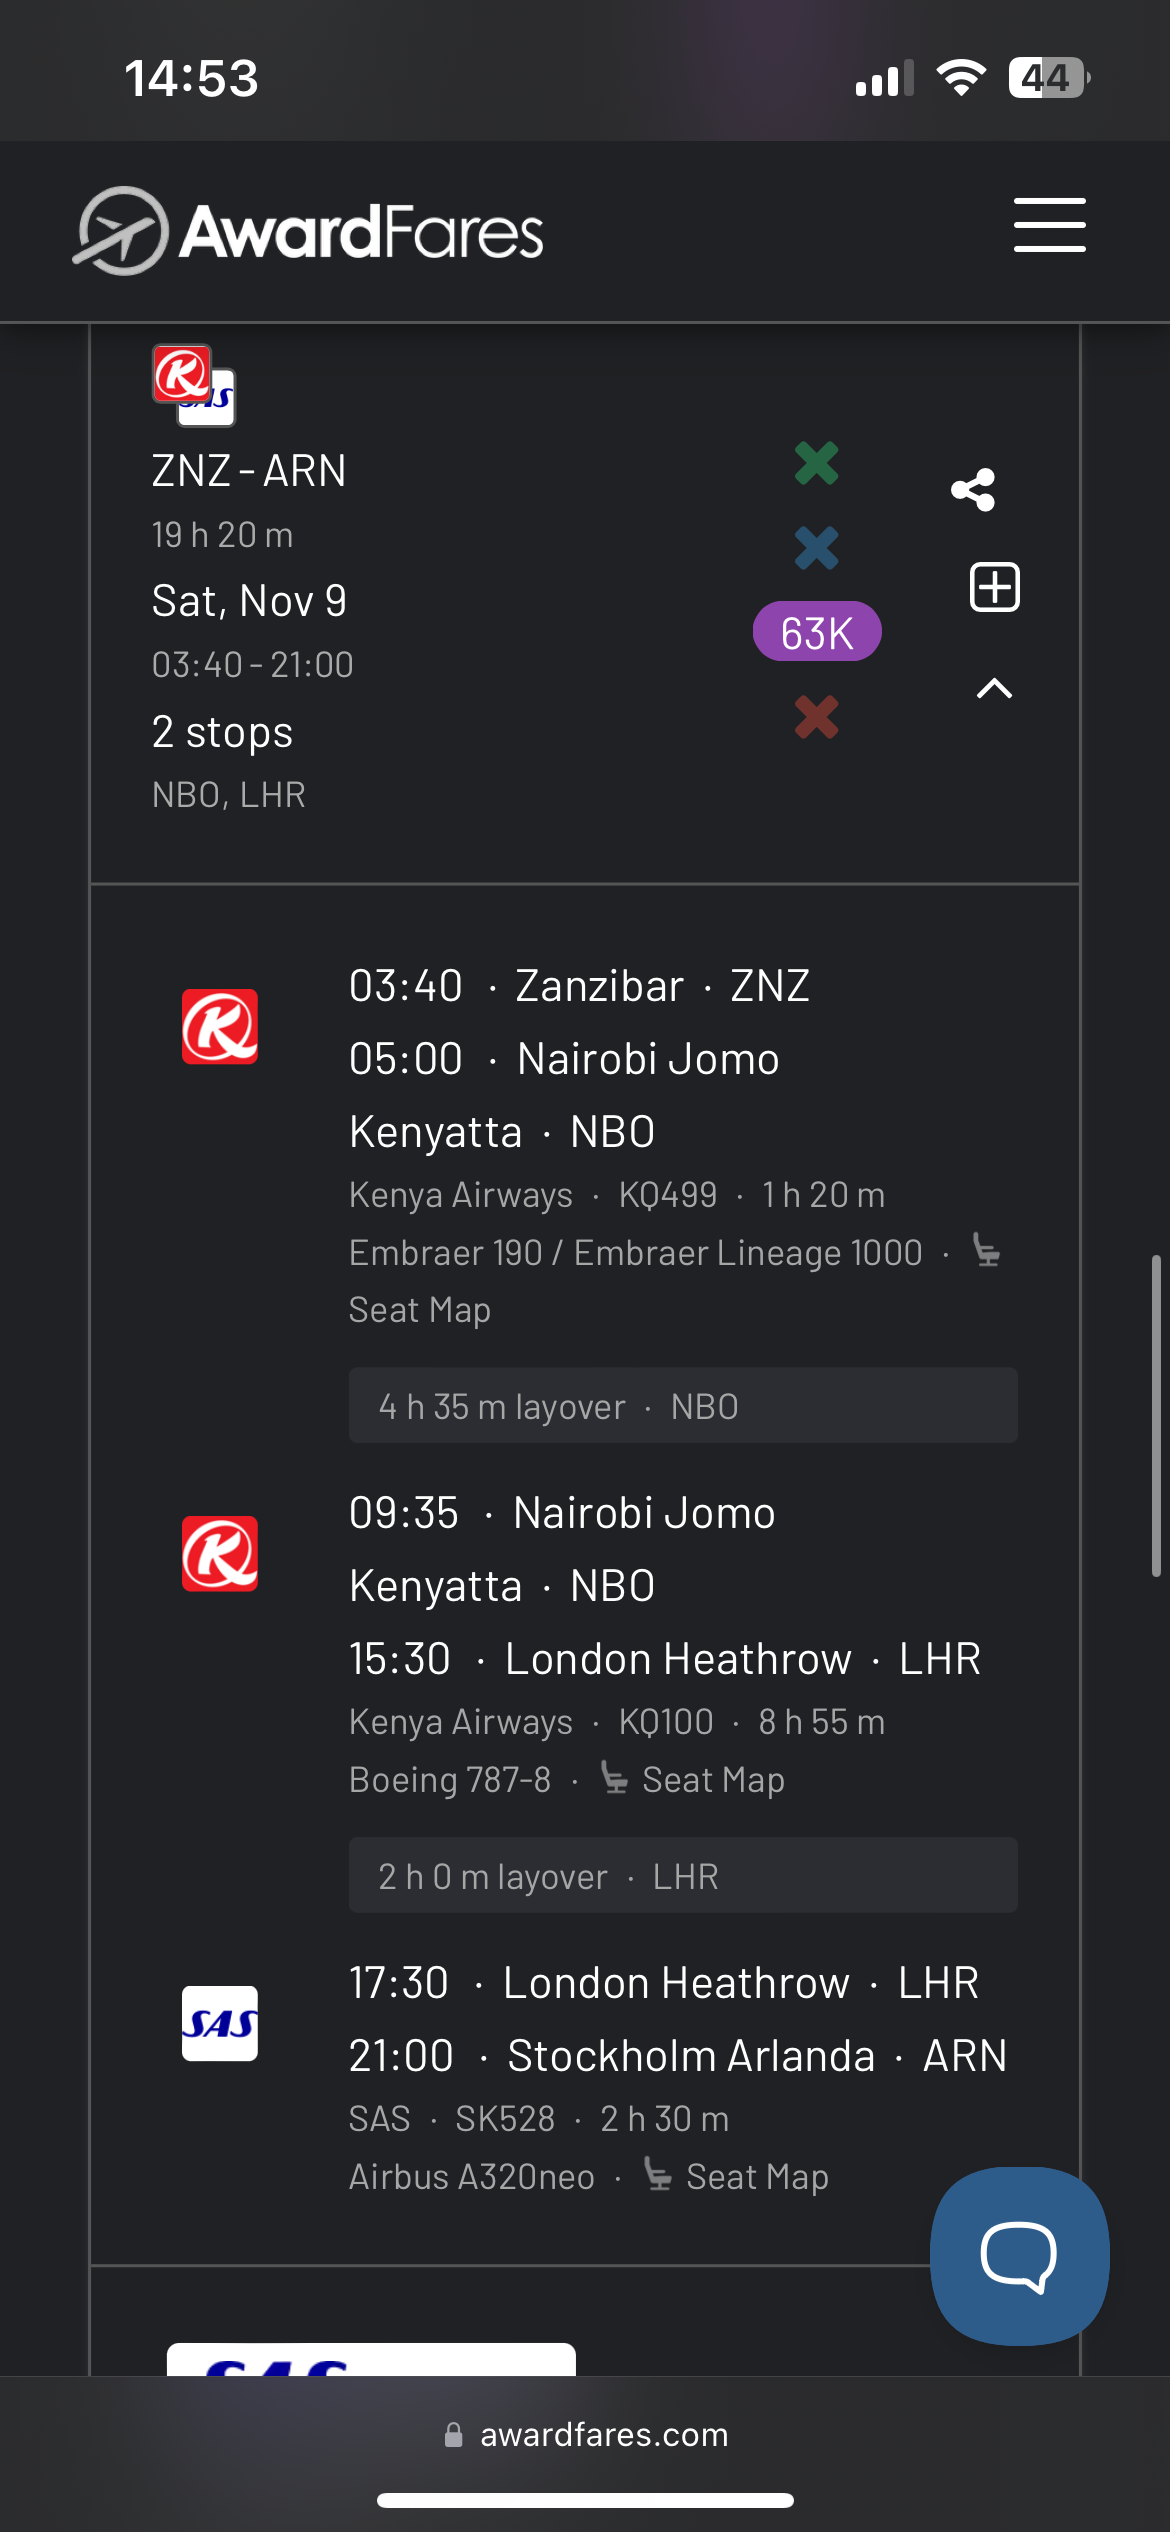This screenshot has width=1170, height=2532.
Task: Collapse the flight details chevron
Action: pyautogui.click(x=994, y=689)
